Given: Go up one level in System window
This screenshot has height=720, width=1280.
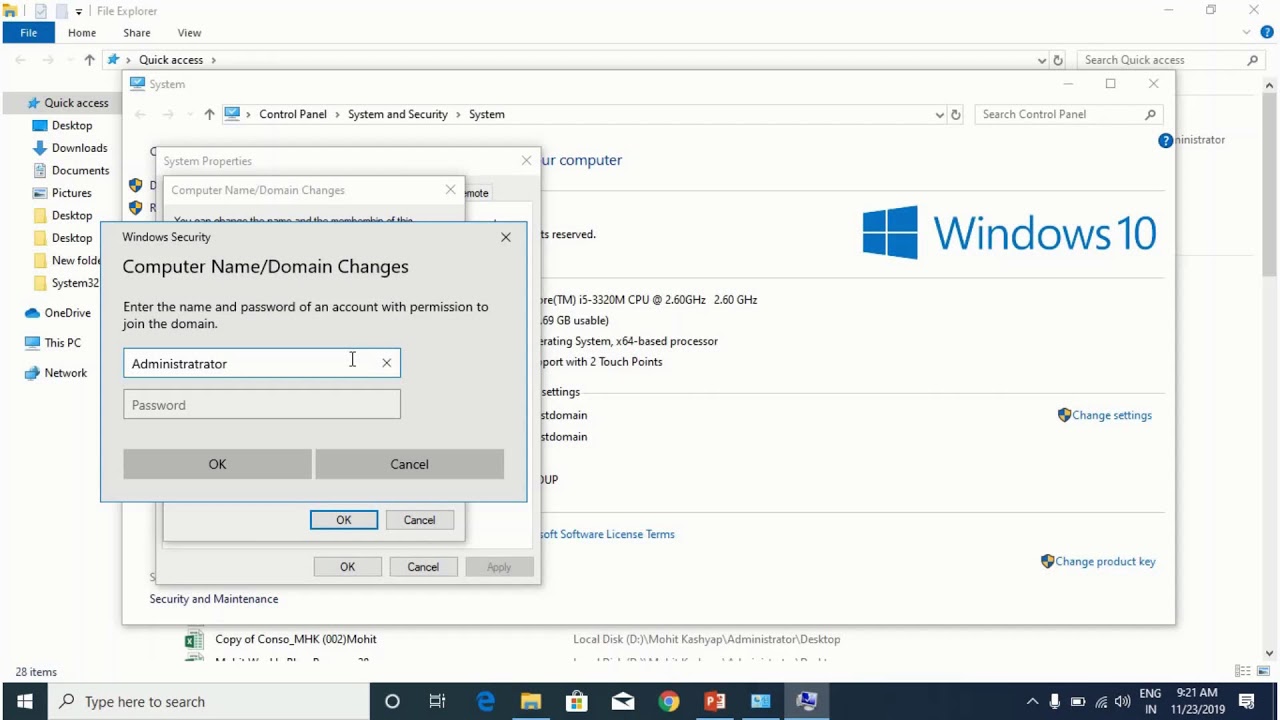Looking at the screenshot, I should pos(209,114).
